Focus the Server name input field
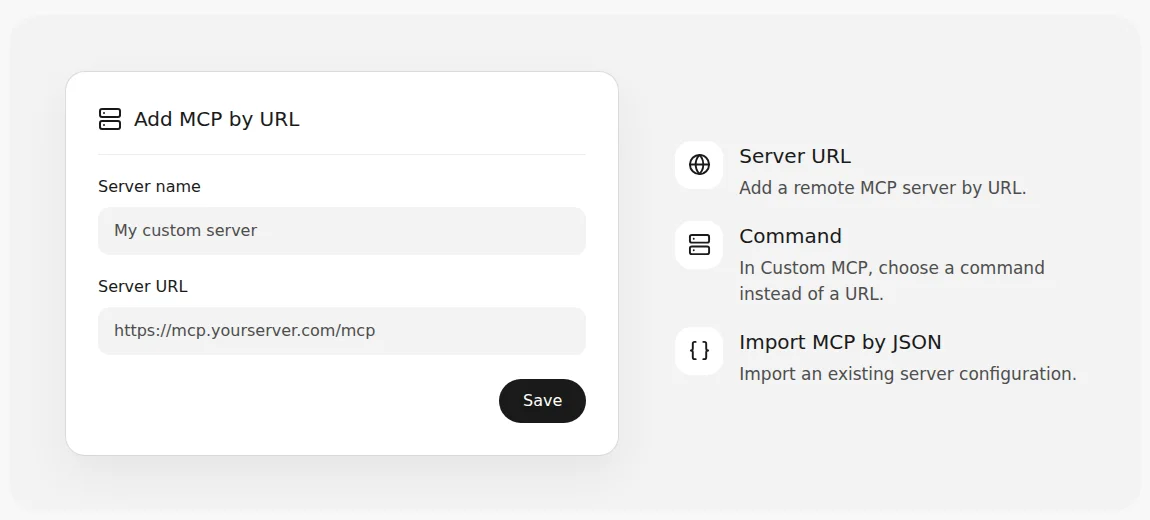The height and width of the screenshot is (520, 1150). [x=342, y=231]
